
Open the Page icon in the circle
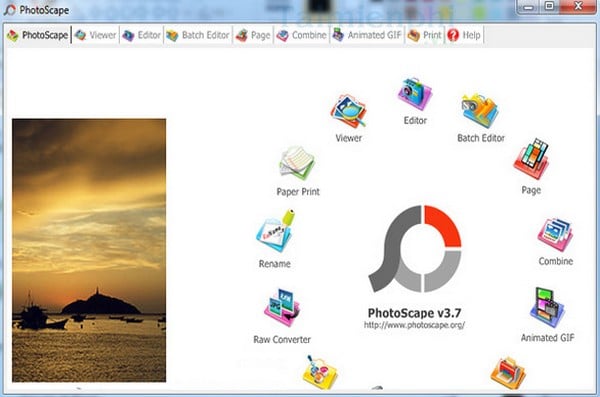click(532, 159)
